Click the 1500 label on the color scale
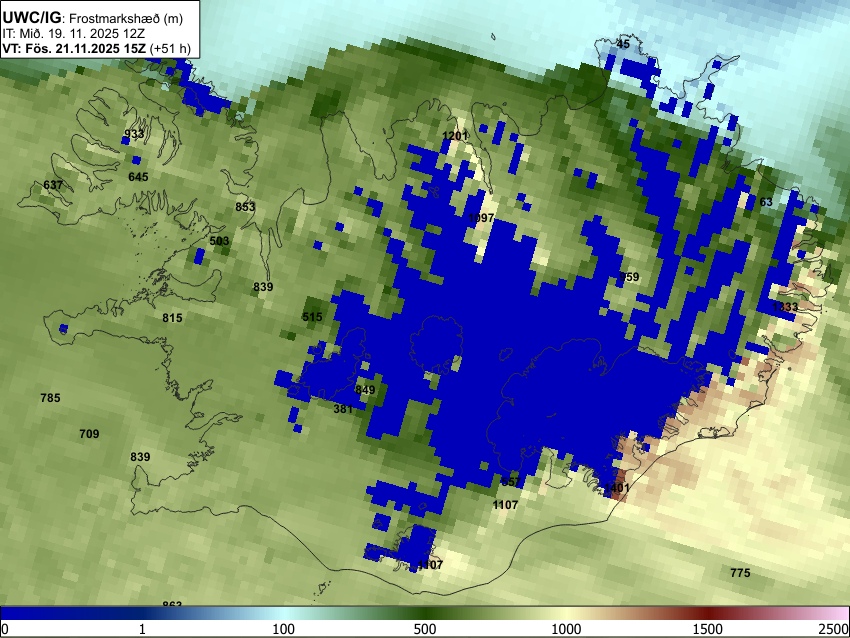The height and width of the screenshot is (638, 850). click(x=708, y=629)
